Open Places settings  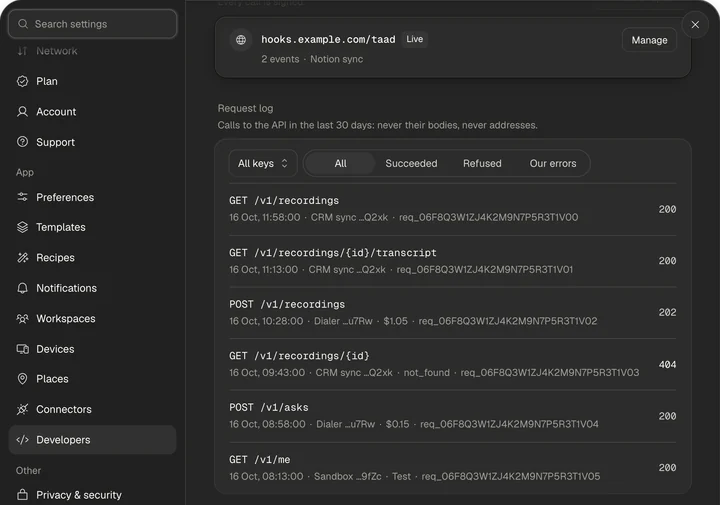[92, 379]
